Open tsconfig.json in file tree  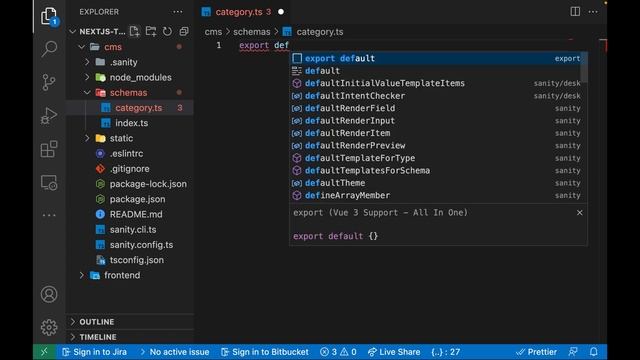(130, 260)
